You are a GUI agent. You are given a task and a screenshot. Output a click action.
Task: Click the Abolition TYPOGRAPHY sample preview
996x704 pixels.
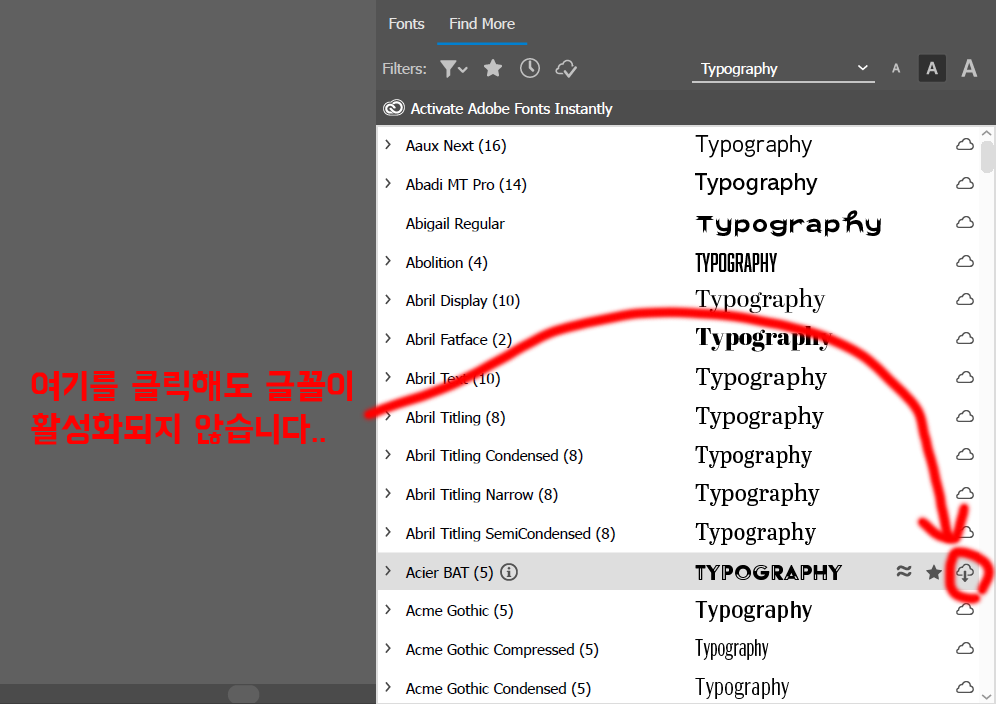[736, 262]
